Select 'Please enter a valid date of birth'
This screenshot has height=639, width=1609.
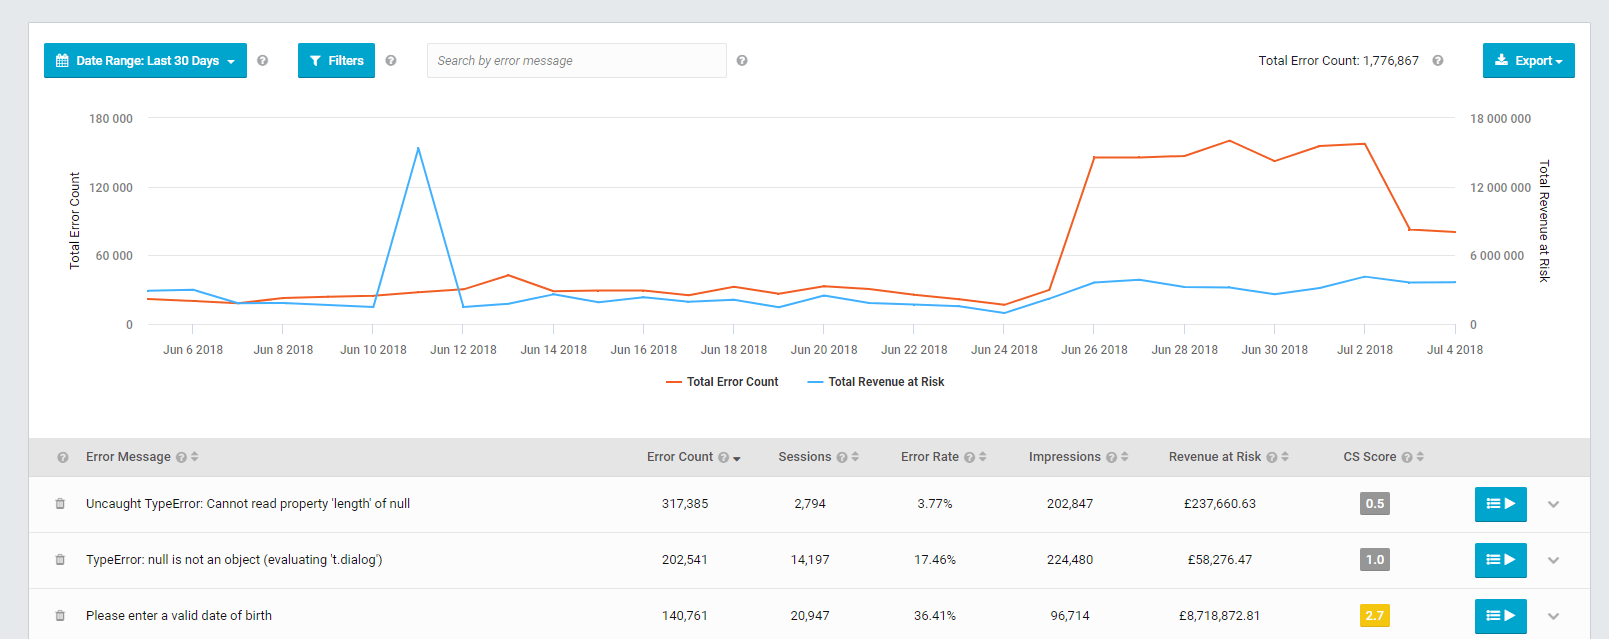[x=179, y=616]
